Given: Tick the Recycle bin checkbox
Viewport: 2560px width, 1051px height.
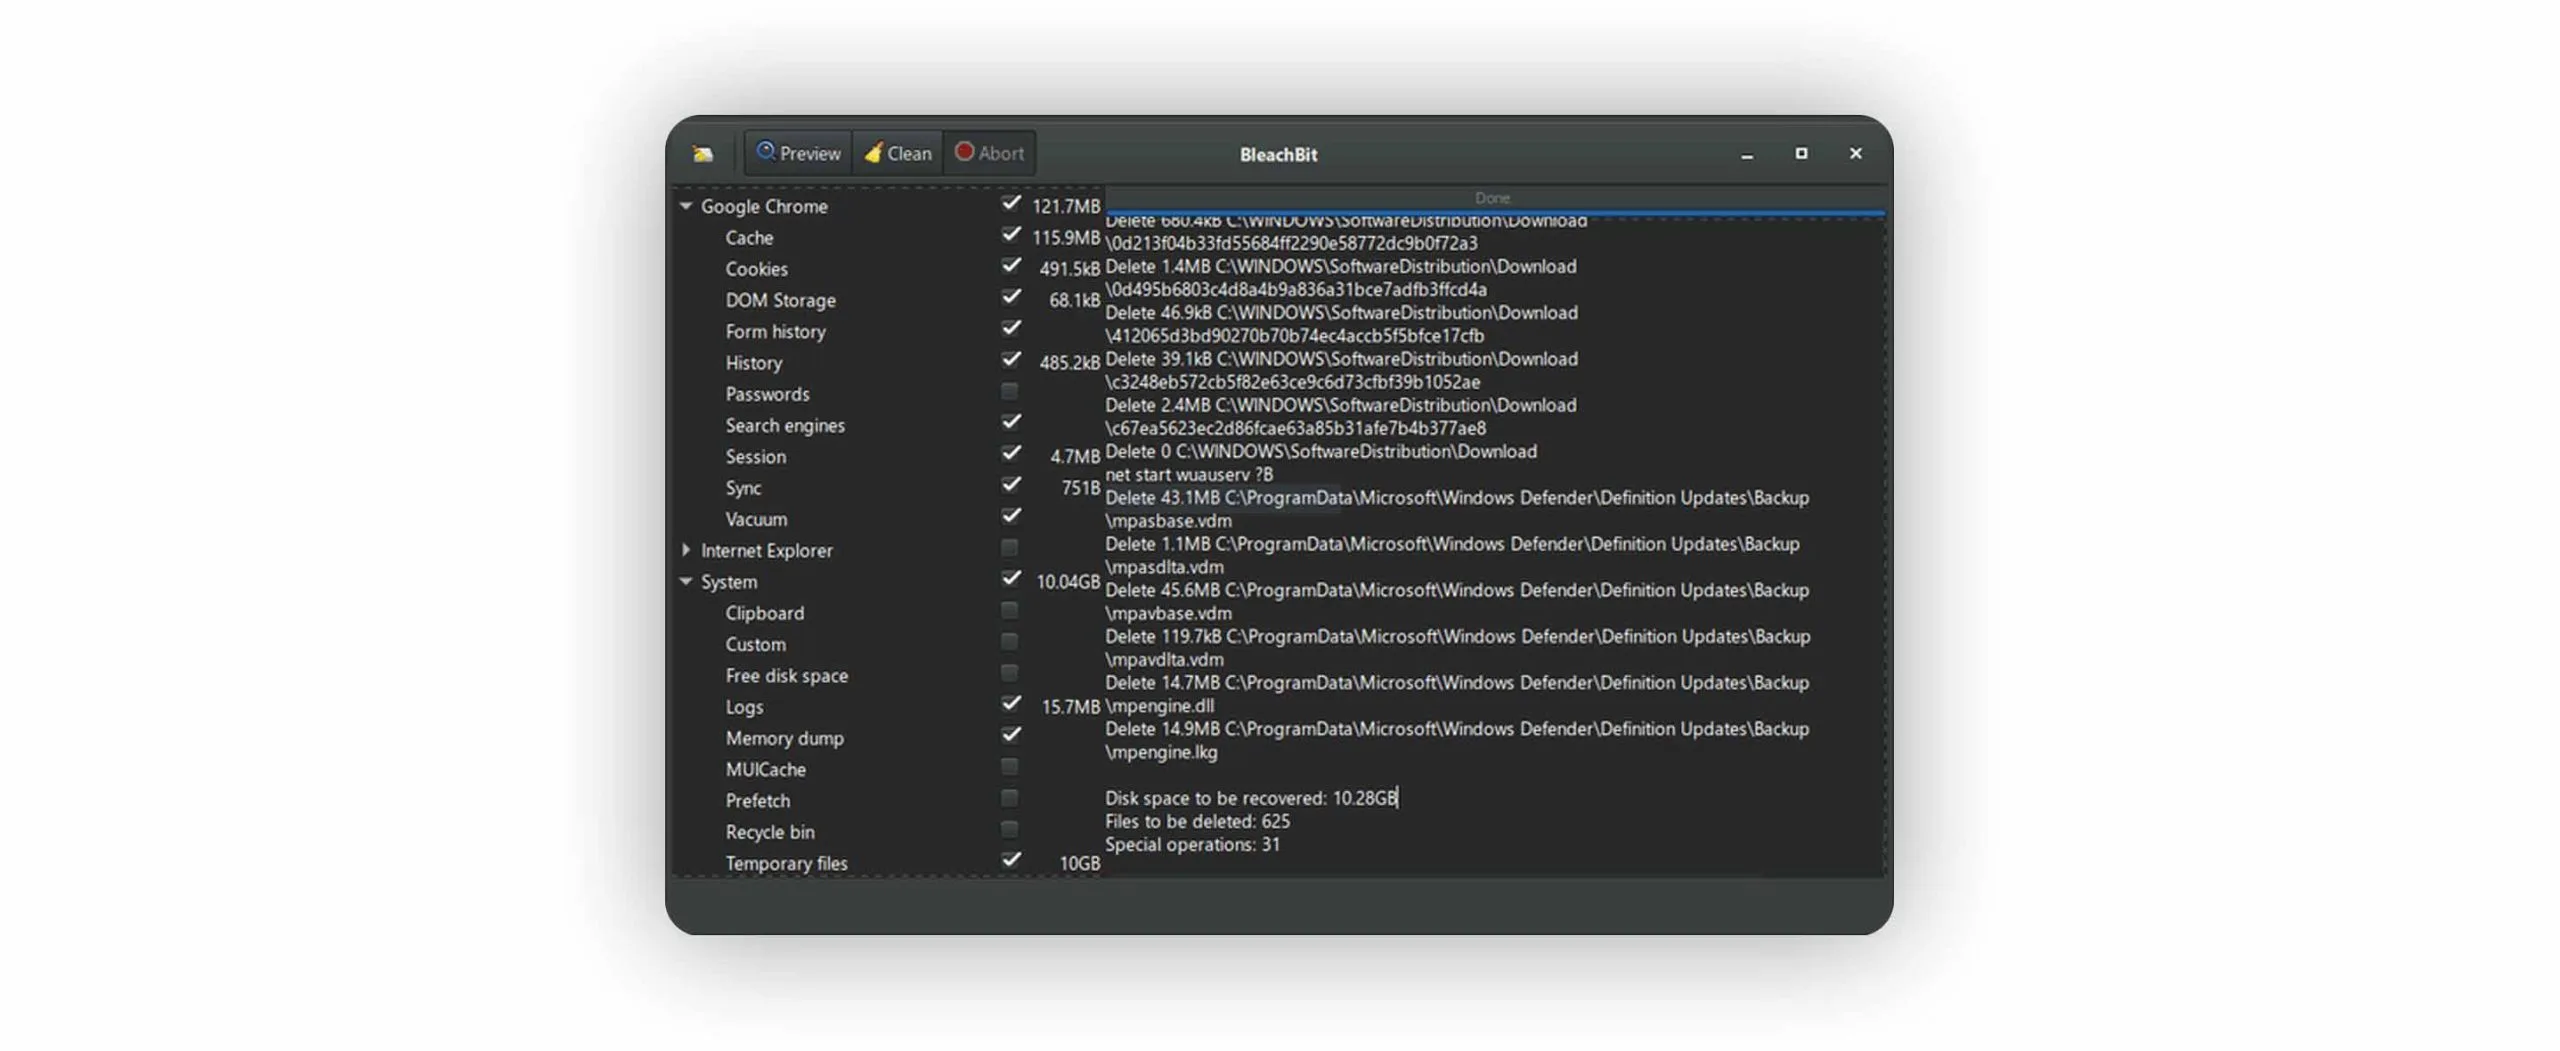Looking at the screenshot, I should click(x=1009, y=829).
